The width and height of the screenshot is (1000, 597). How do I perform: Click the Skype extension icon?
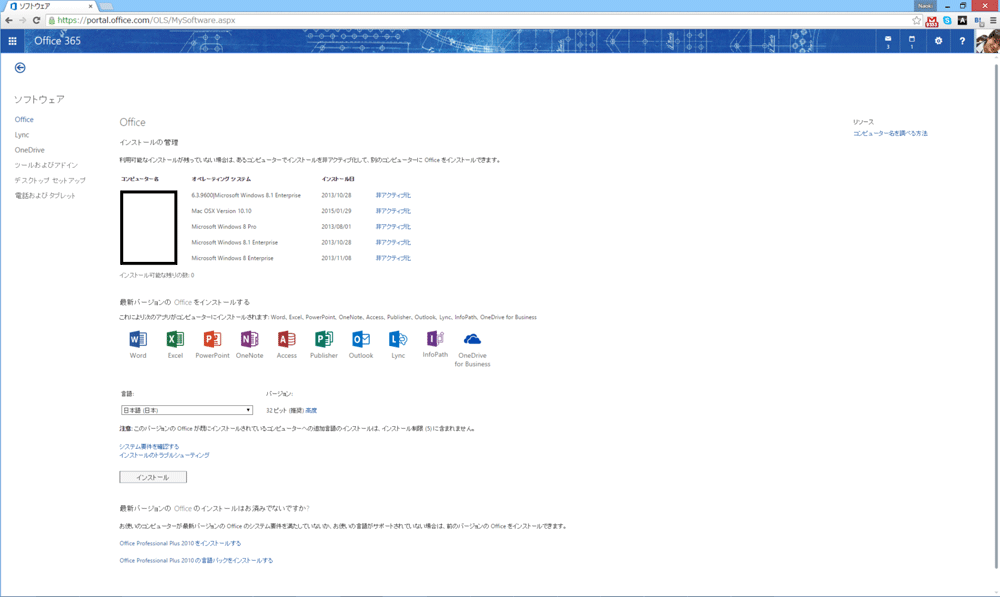(948, 20)
